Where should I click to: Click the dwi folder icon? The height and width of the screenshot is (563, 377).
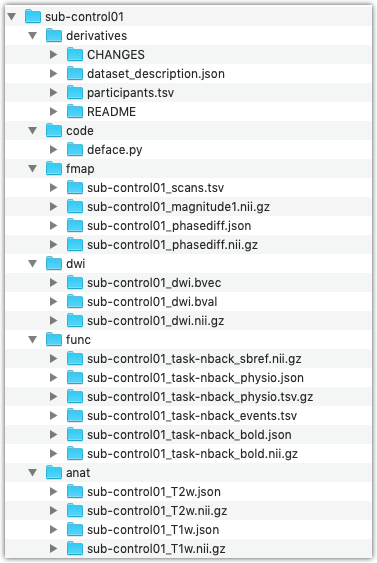54,263
